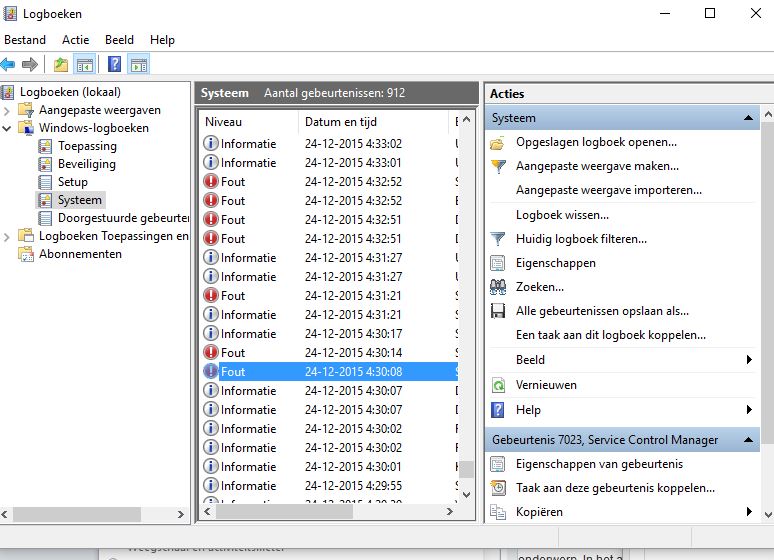Viewport: 774px width, 560px height.
Task: Click Opgeslagen logboek openen... action
Action: click(x=596, y=142)
